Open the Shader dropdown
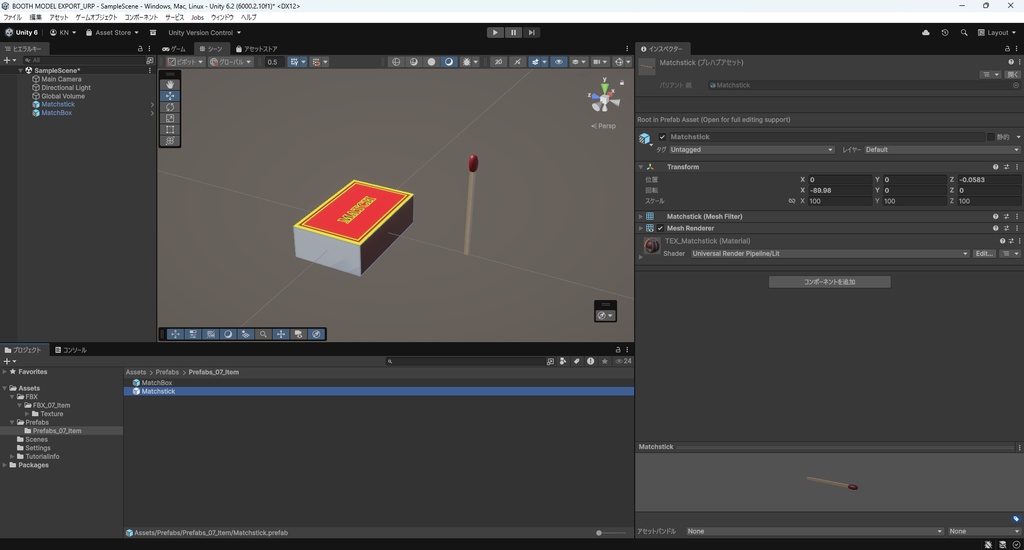Screen dimensions: 1024x550 pyautogui.click(x=830, y=254)
